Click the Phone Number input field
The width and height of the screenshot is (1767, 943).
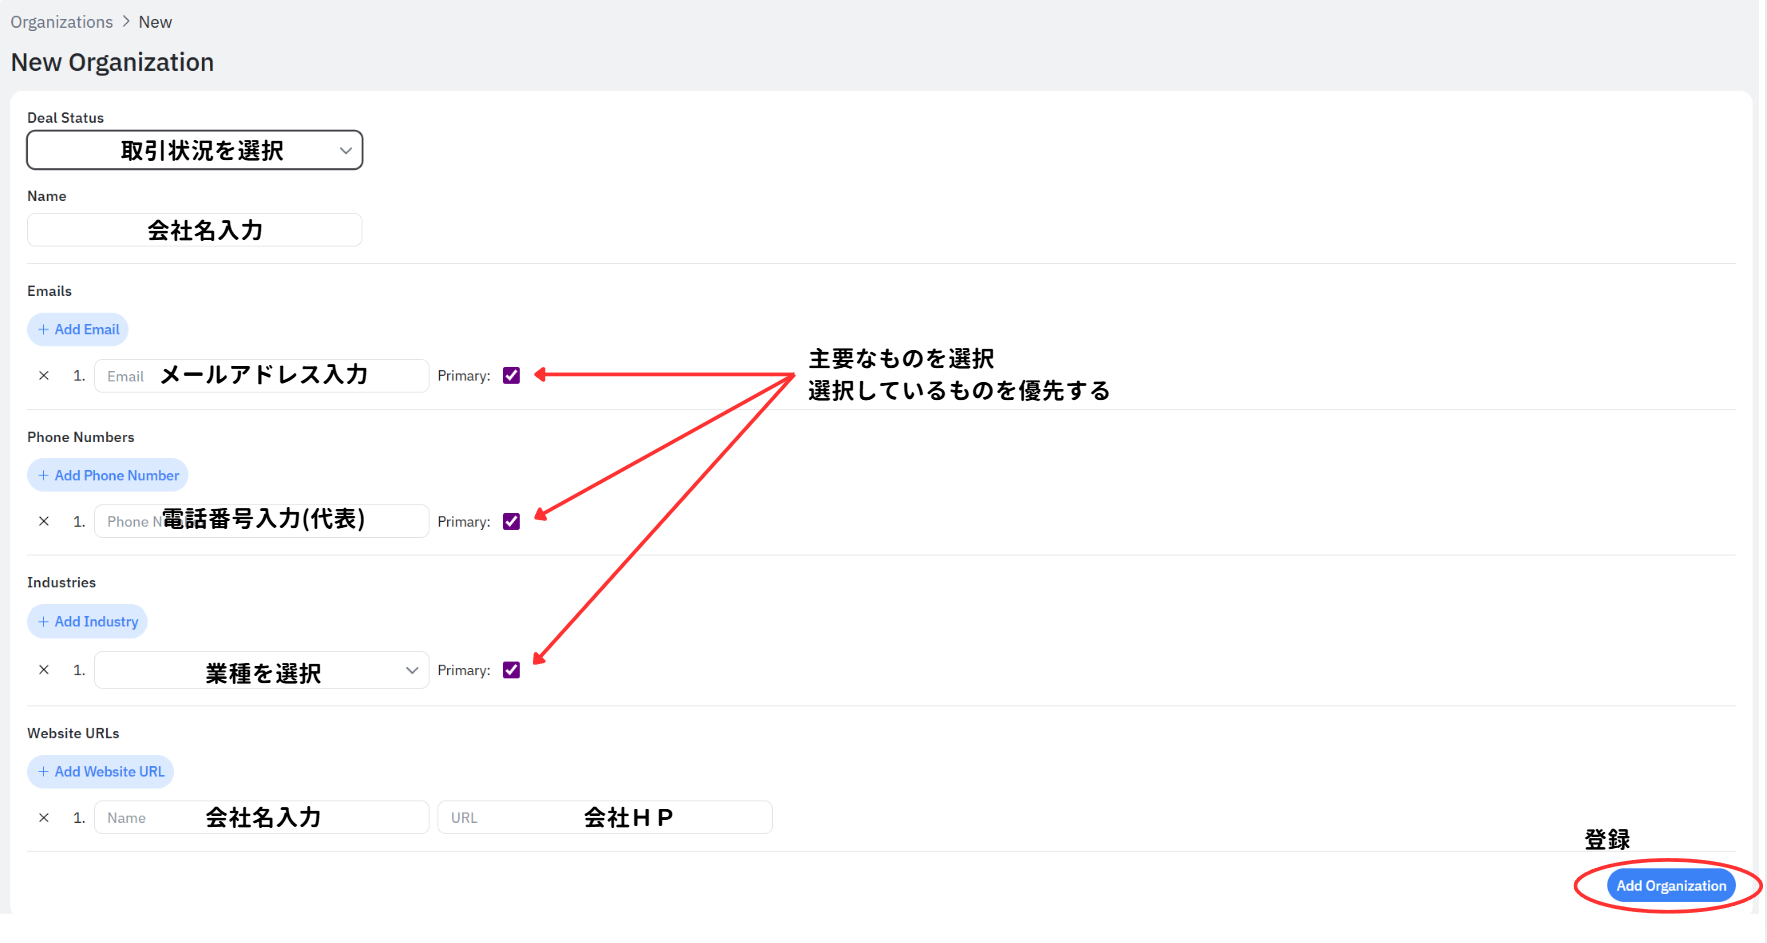(261, 521)
